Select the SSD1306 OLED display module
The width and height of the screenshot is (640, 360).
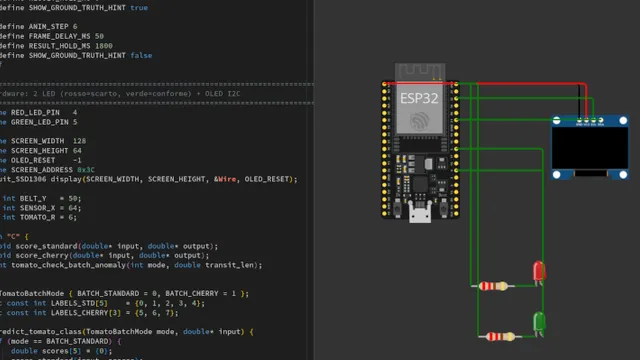click(590, 147)
